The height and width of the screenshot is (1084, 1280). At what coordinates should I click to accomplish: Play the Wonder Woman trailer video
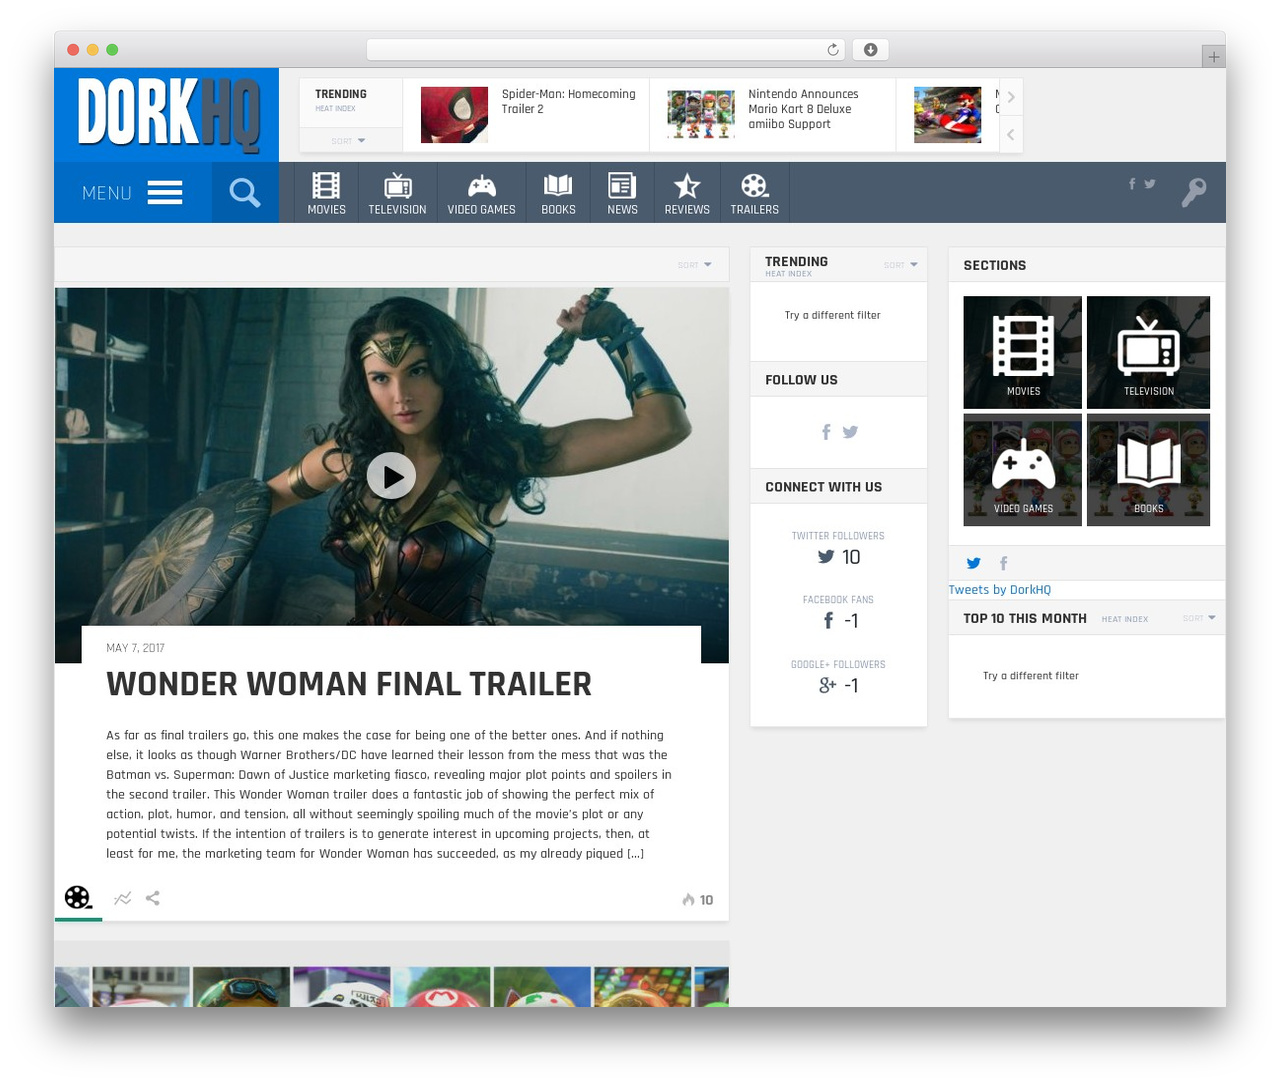tap(391, 476)
